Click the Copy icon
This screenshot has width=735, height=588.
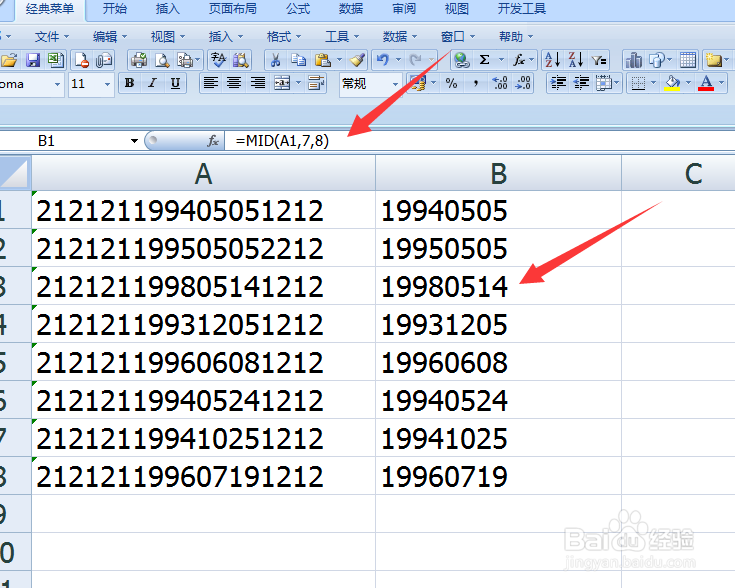pos(299,60)
